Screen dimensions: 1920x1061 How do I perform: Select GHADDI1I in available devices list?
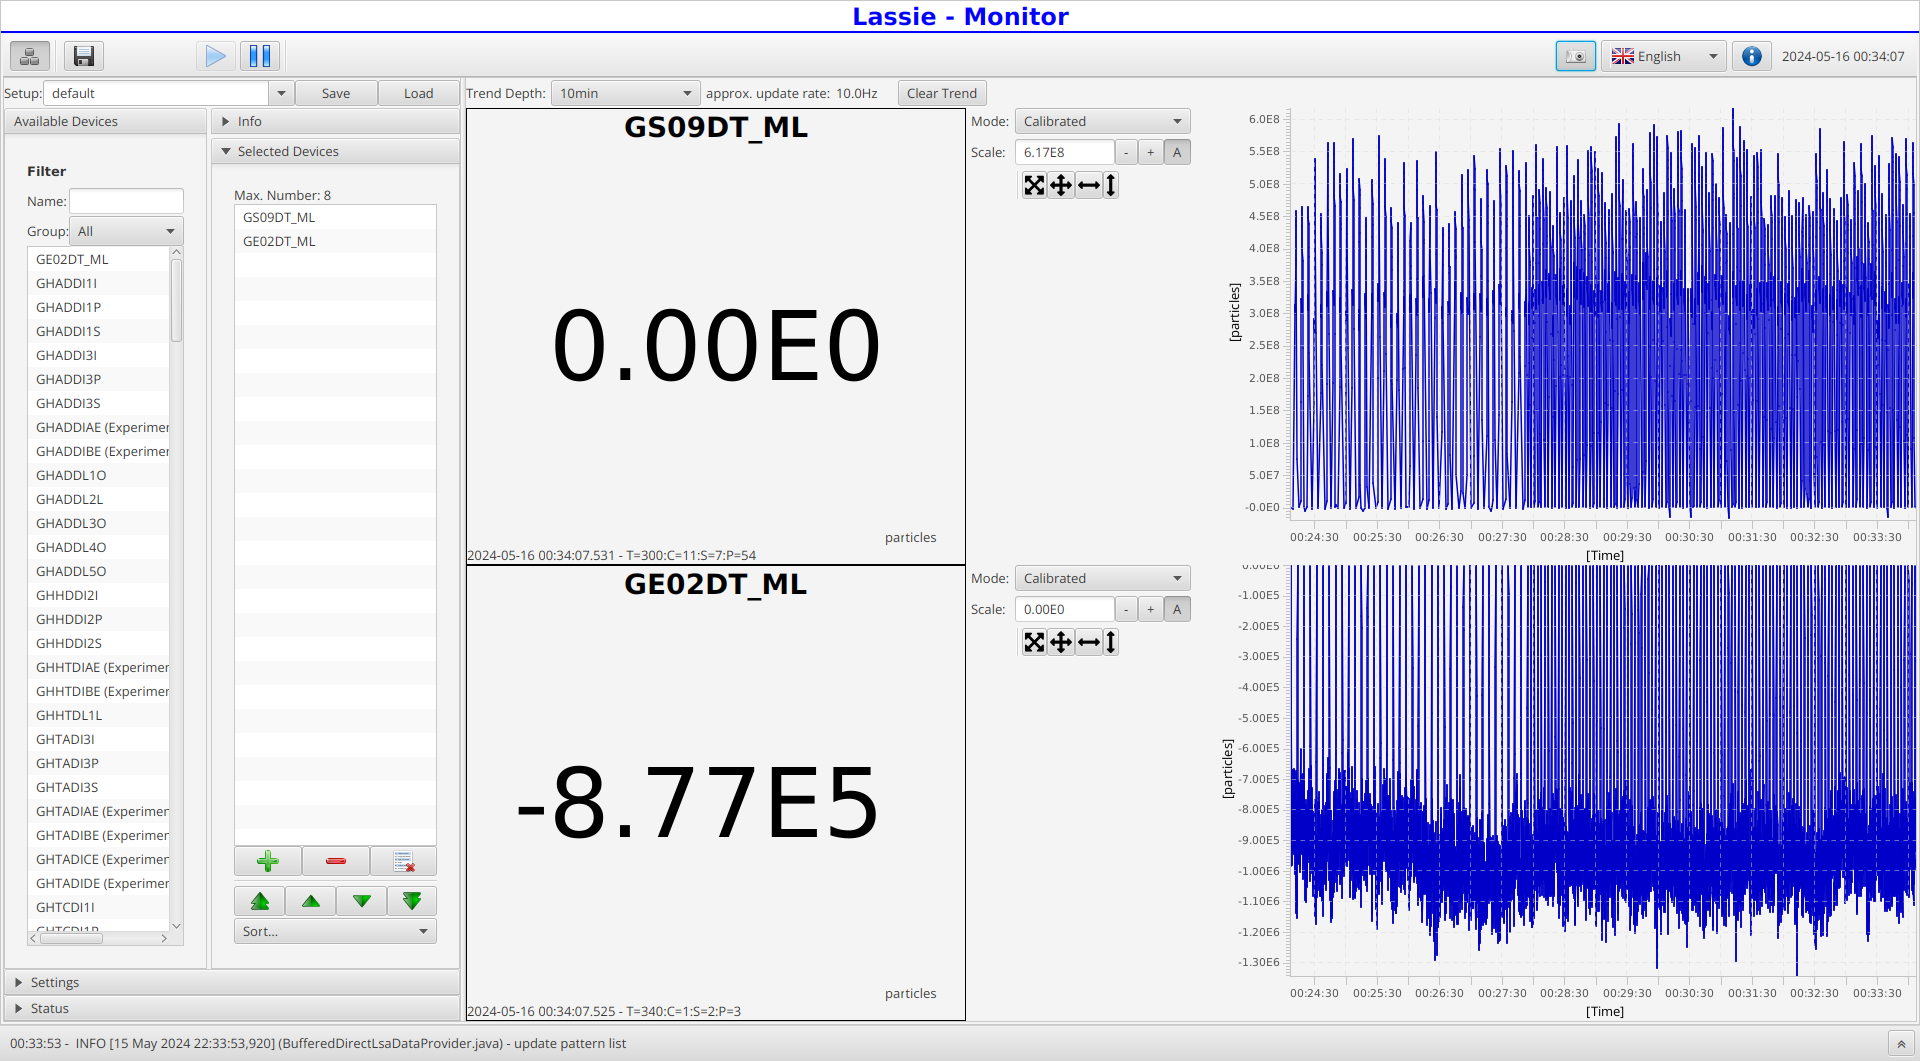99,283
